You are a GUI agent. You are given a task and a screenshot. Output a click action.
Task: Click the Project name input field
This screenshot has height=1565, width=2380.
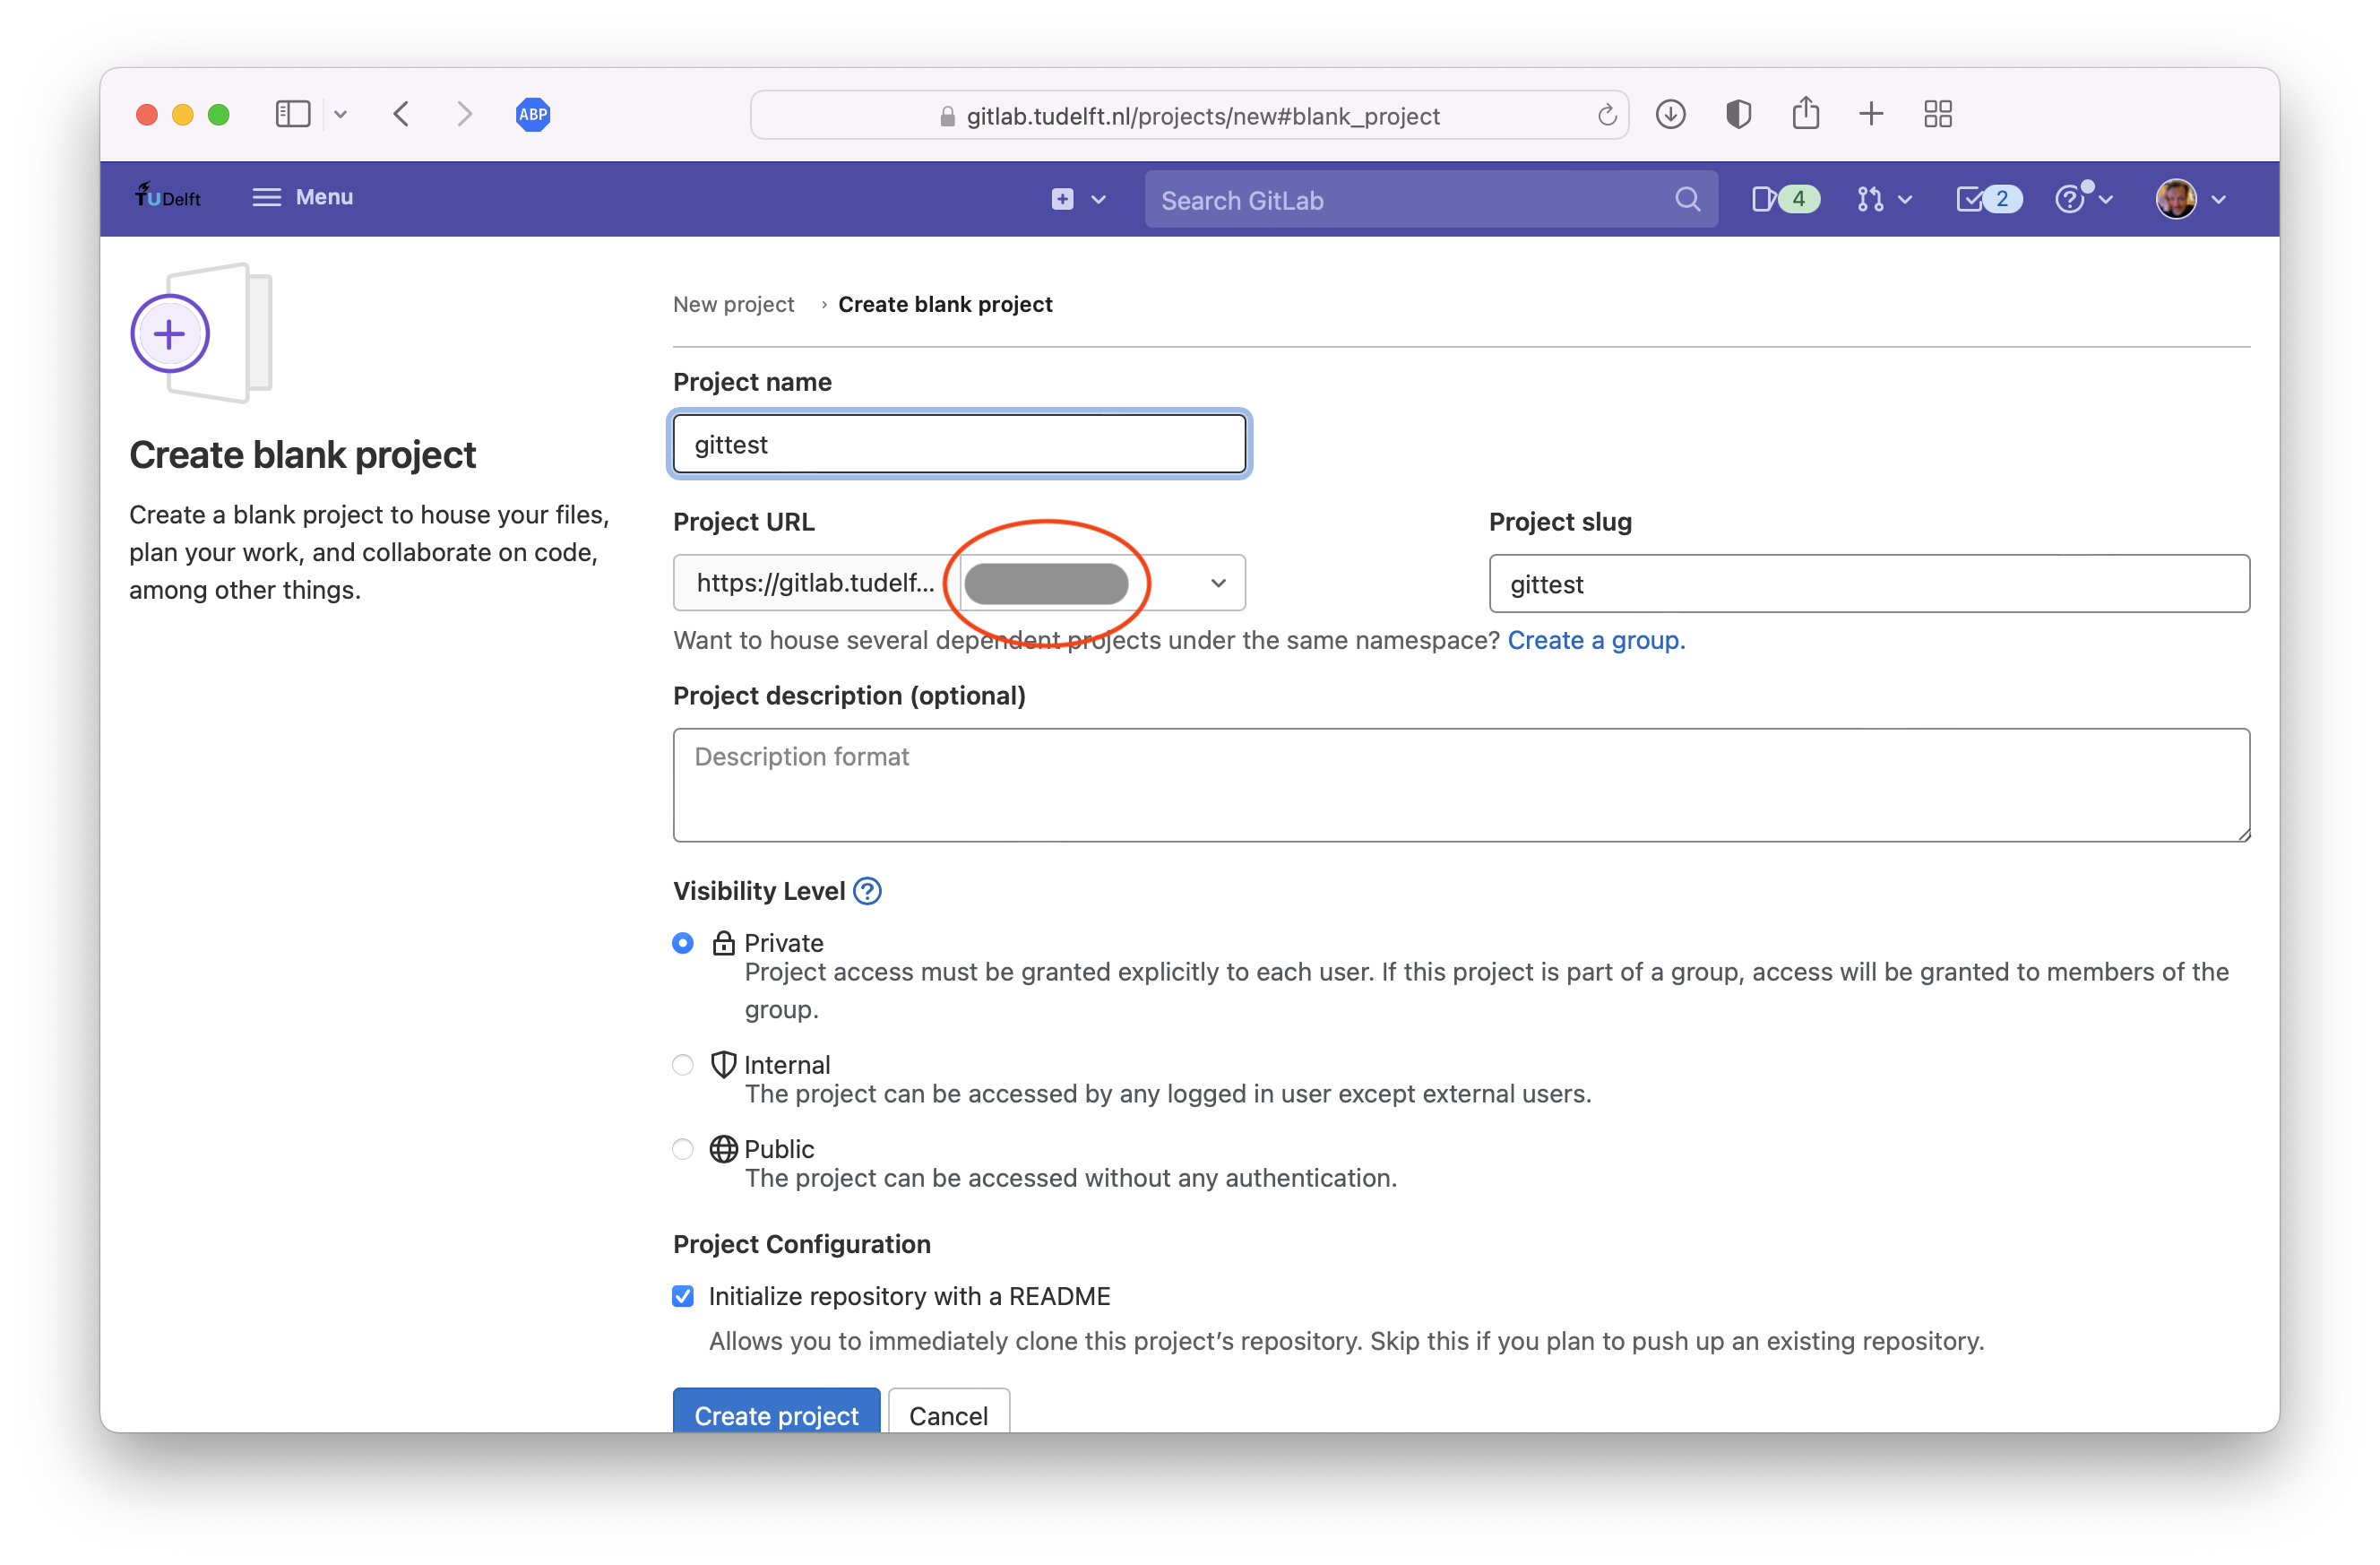coord(959,444)
